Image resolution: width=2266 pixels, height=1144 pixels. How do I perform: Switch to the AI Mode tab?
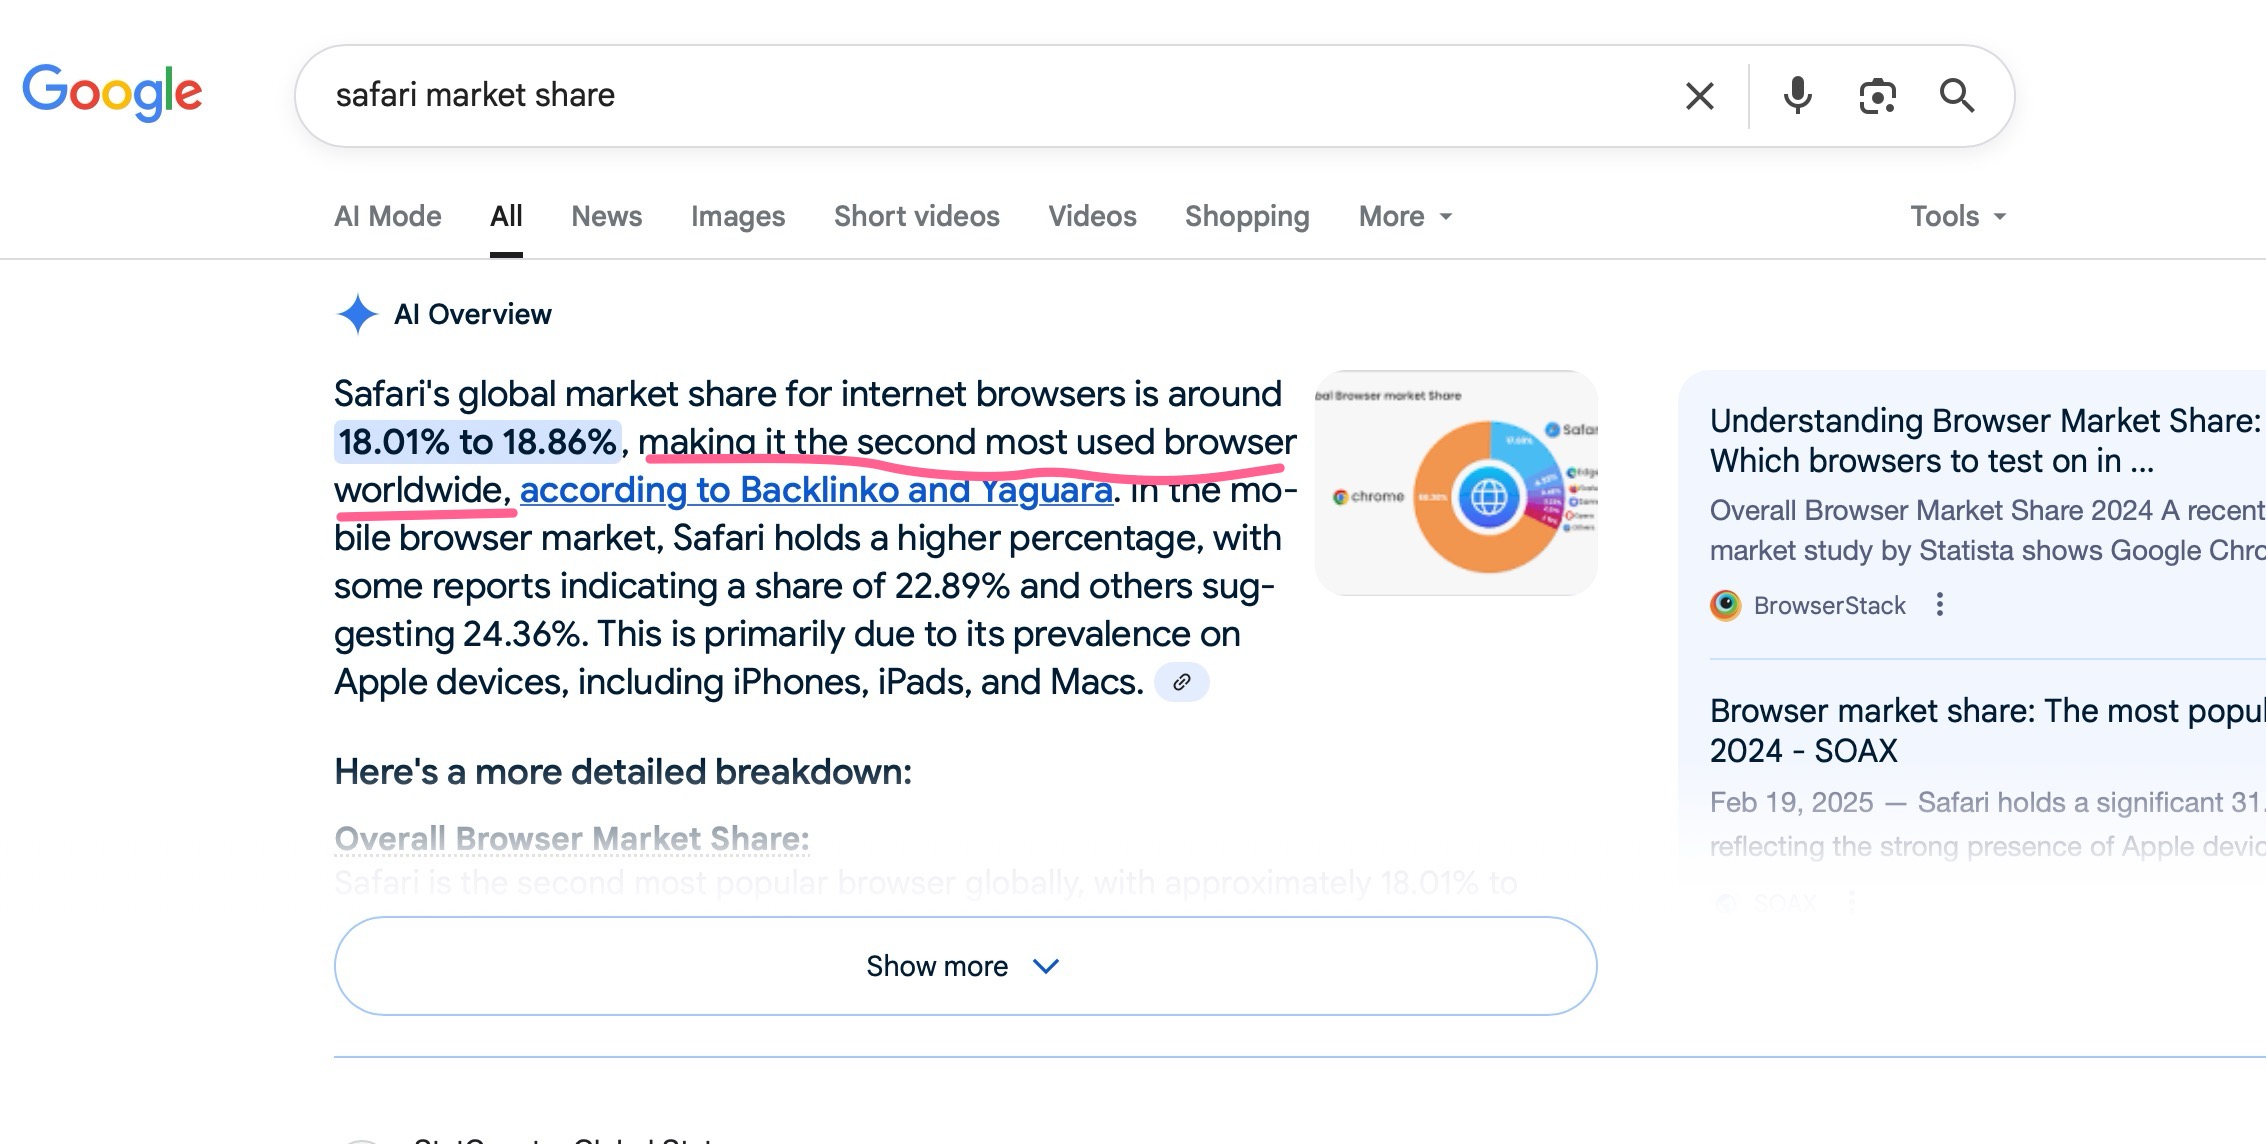click(387, 216)
